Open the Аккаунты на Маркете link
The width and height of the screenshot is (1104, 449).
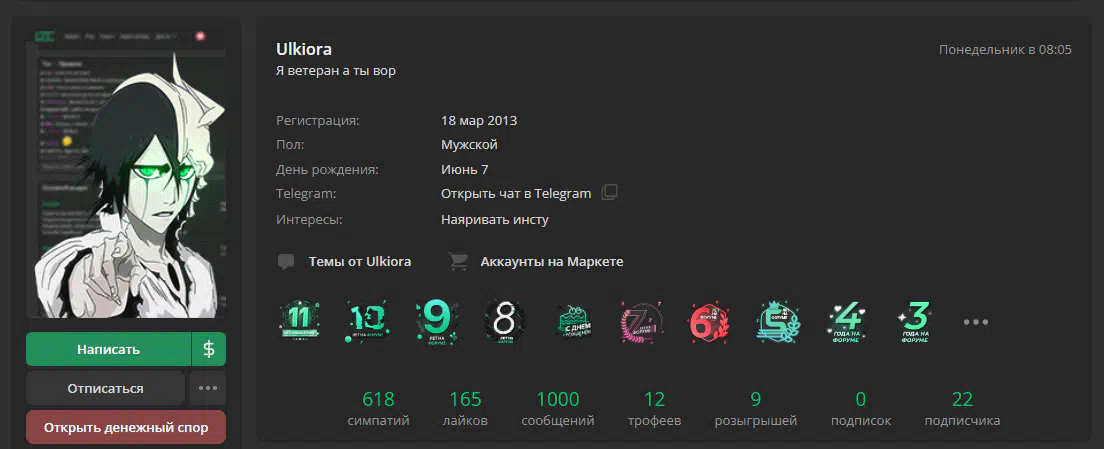pos(552,262)
